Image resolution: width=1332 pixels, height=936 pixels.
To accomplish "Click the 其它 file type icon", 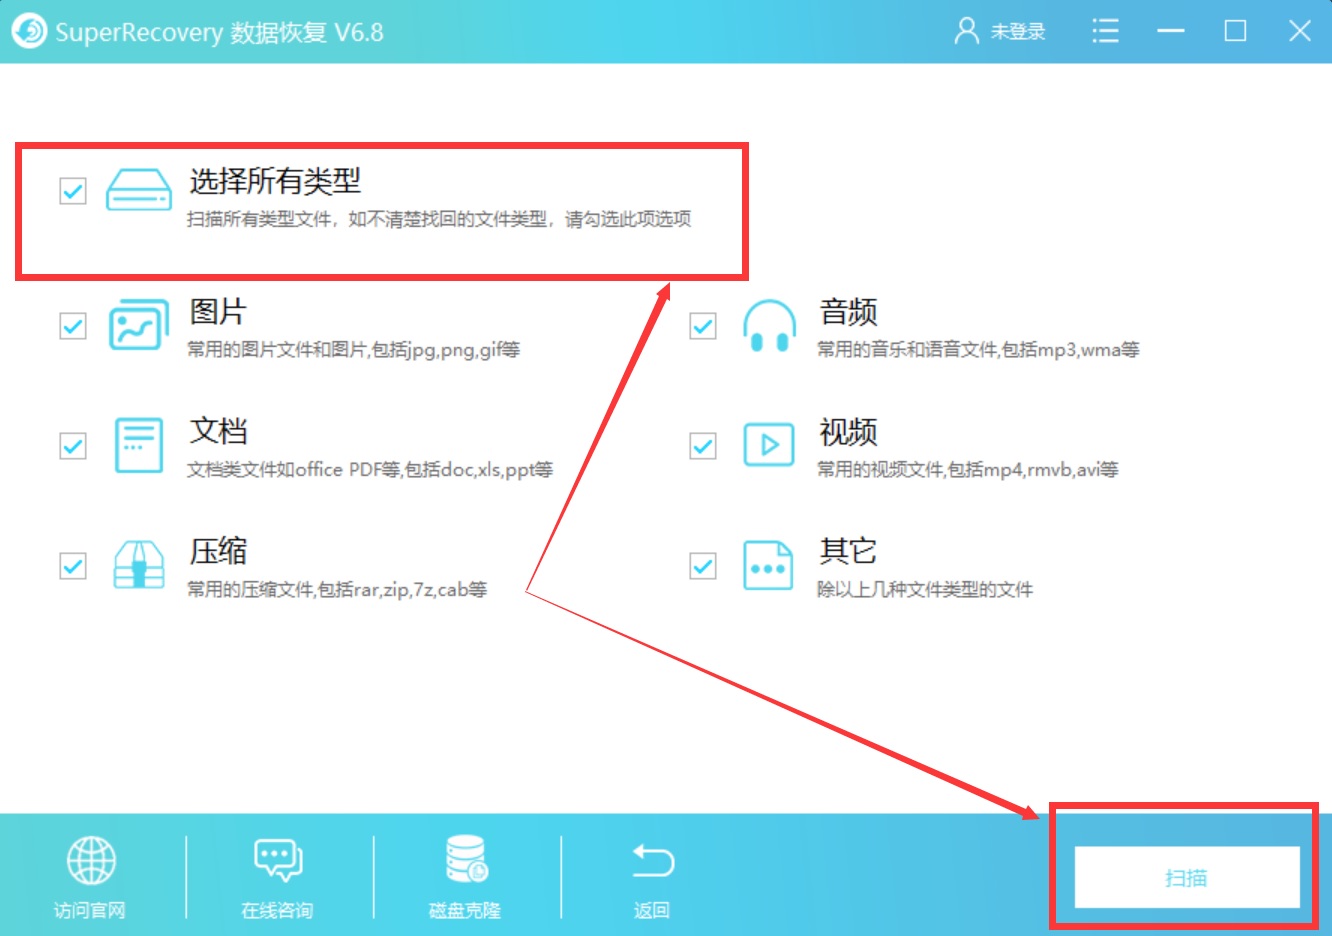I will click(x=768, y=565).
